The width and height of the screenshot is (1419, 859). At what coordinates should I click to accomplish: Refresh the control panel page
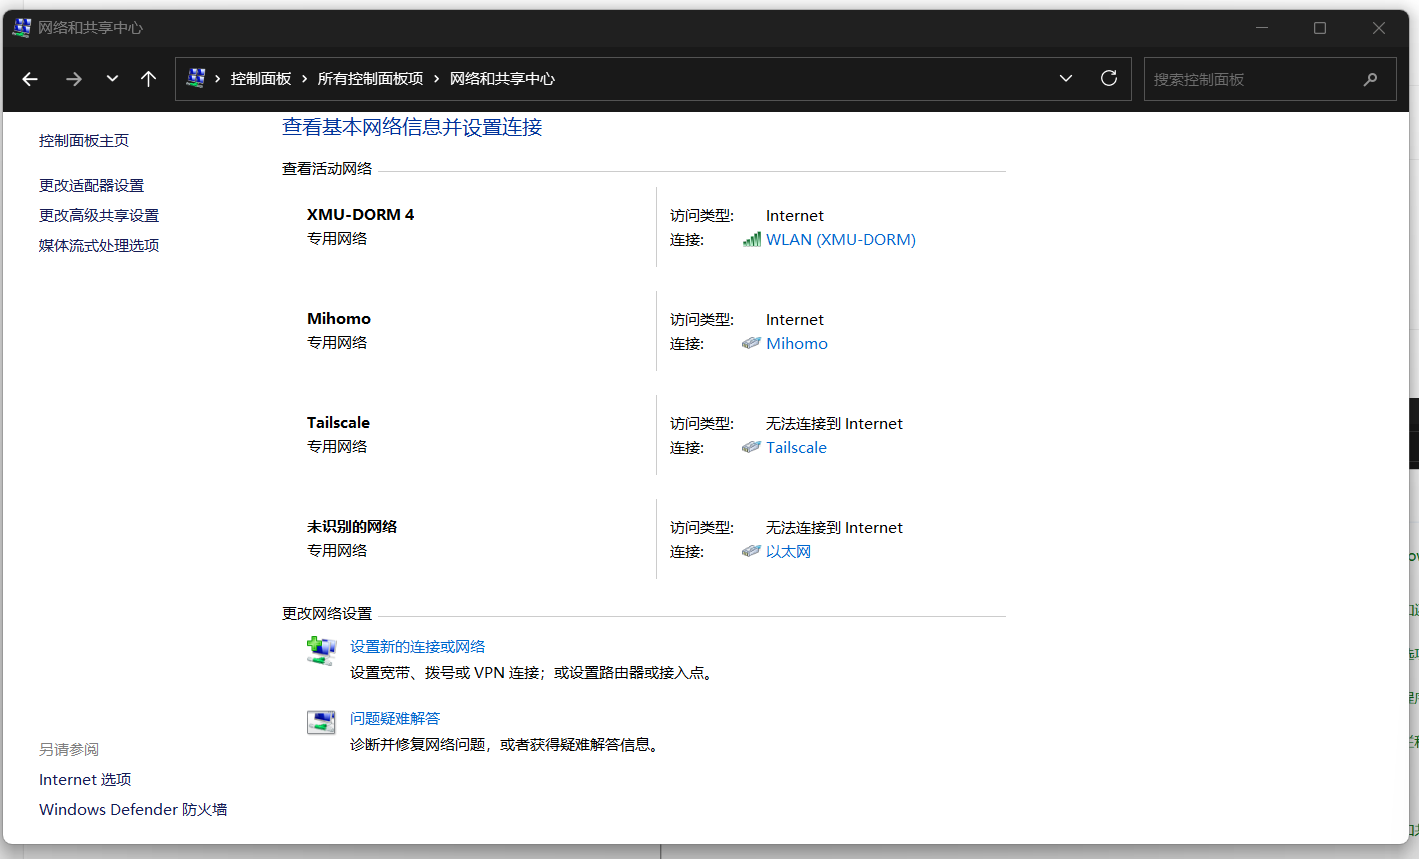coord(1108,79)
